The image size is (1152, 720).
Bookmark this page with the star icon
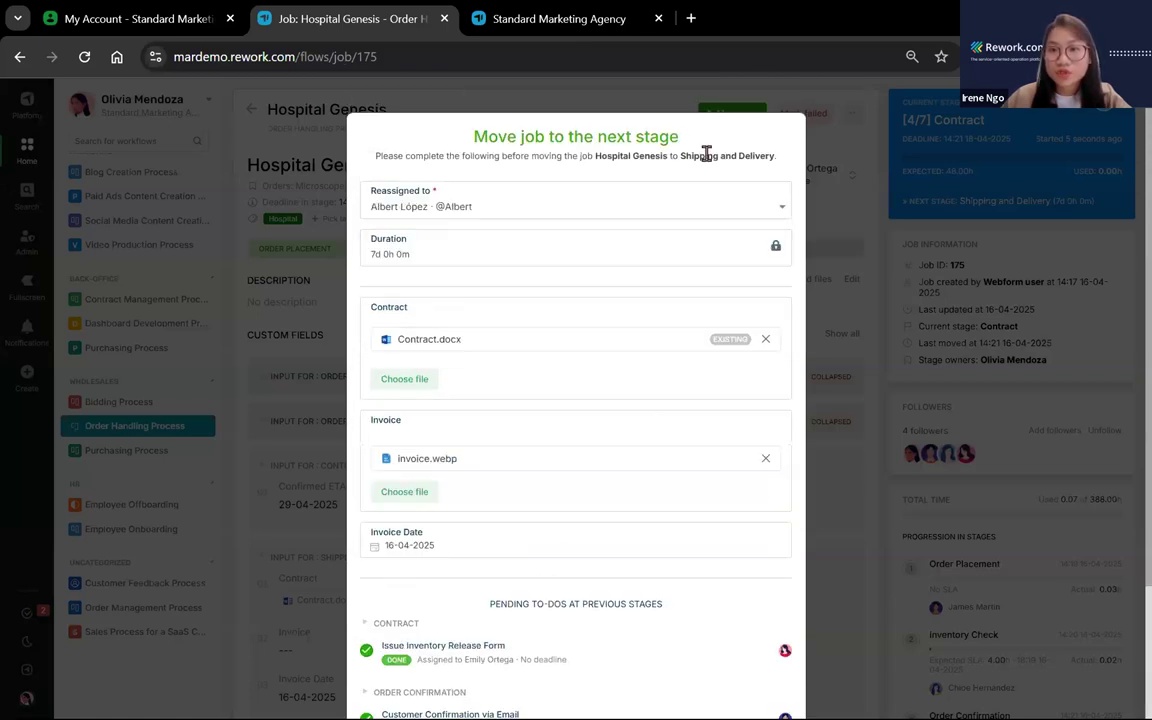click(941, 57)
